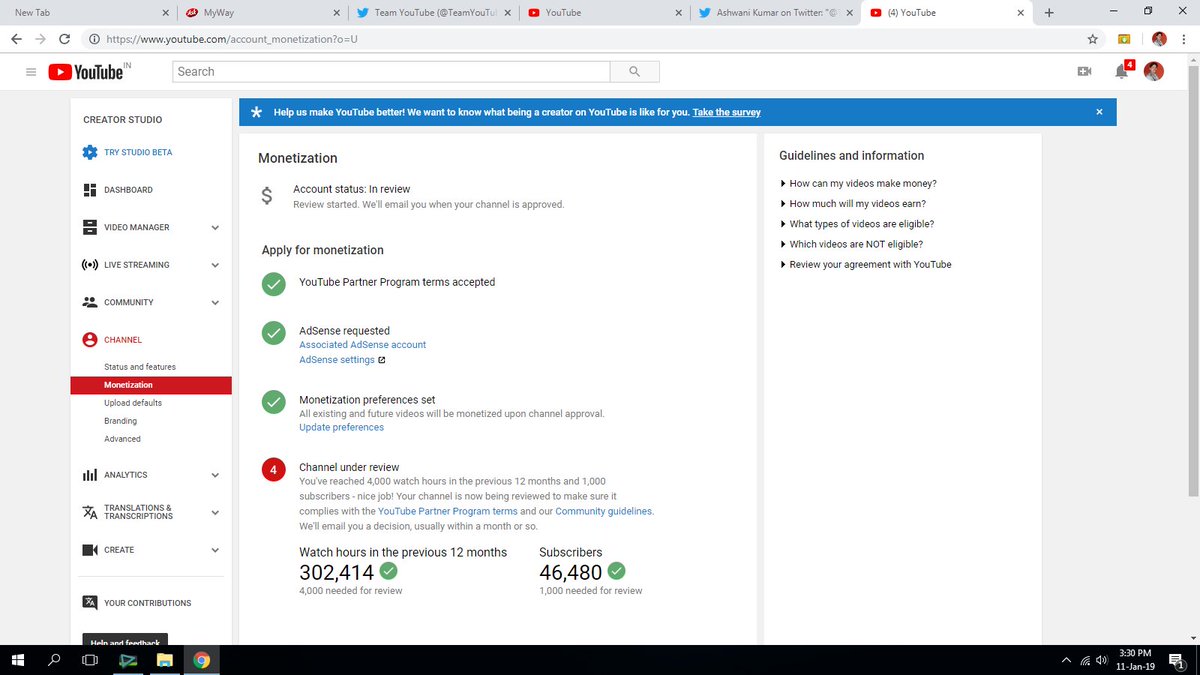Expand the Translations & Transcriptions section
Viewport: 1200px width, 675px height.
click(x=215, y=513)
